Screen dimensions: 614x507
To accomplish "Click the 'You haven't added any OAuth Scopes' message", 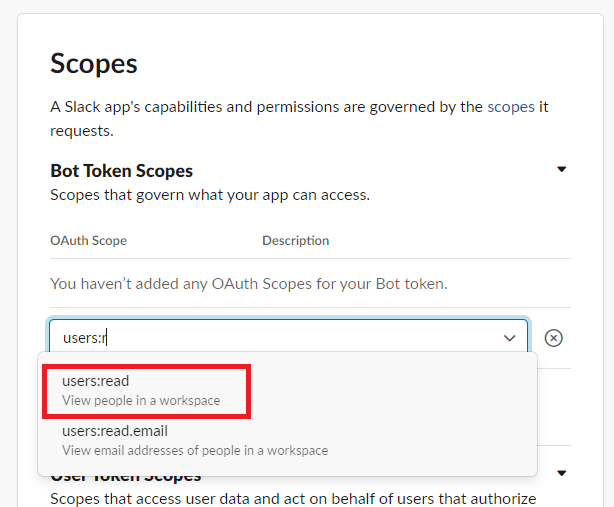I will click(249, 283).
